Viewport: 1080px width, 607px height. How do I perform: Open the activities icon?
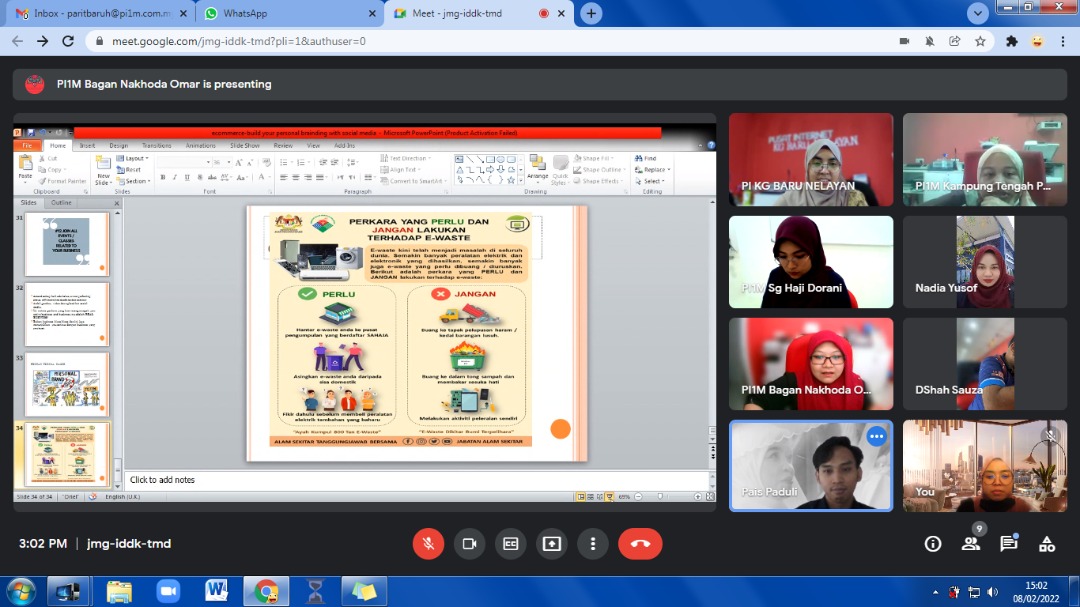(1047, 544)
